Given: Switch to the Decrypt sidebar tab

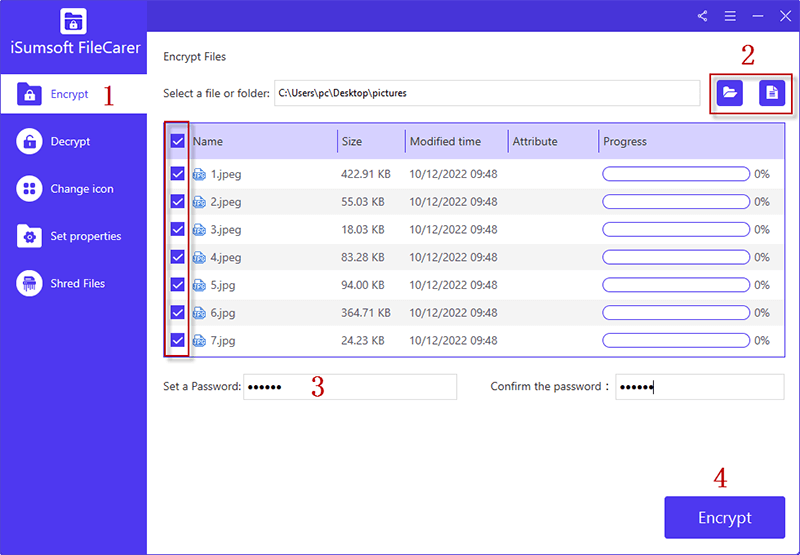Looking at the screenshot, I should pyautogui.click(x=73, y=141).
